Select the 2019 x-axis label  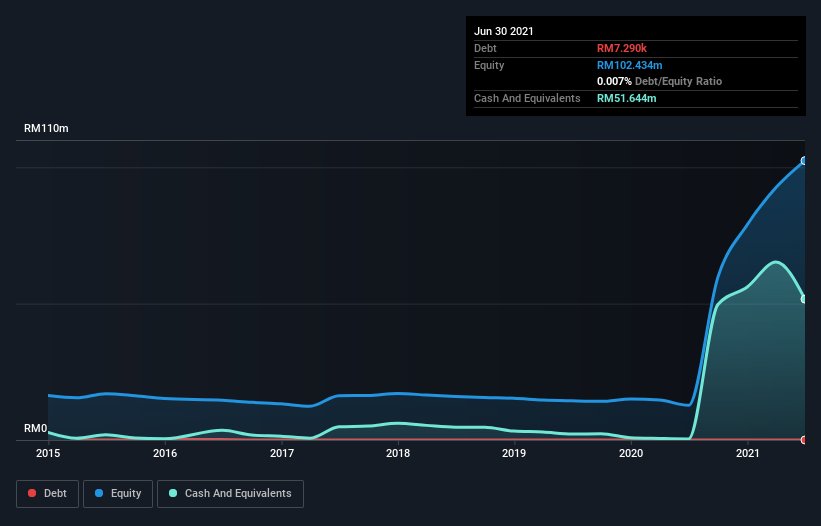tap(514, 453)
